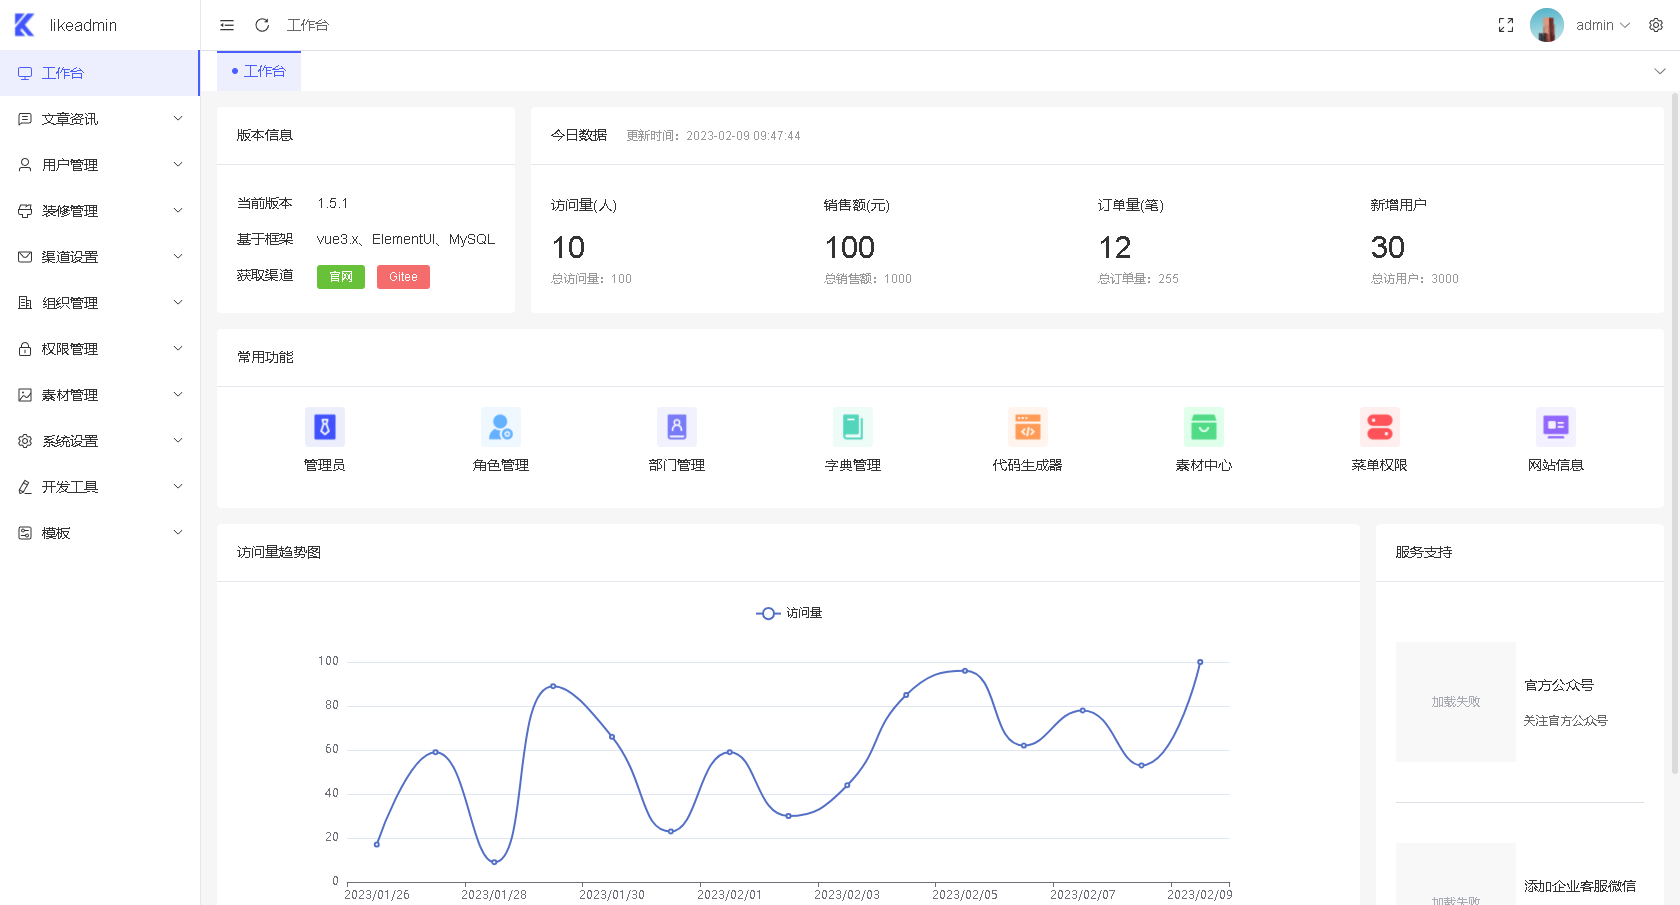
Task: Click the refresh icon in header
Action: (x=262, y=25)
